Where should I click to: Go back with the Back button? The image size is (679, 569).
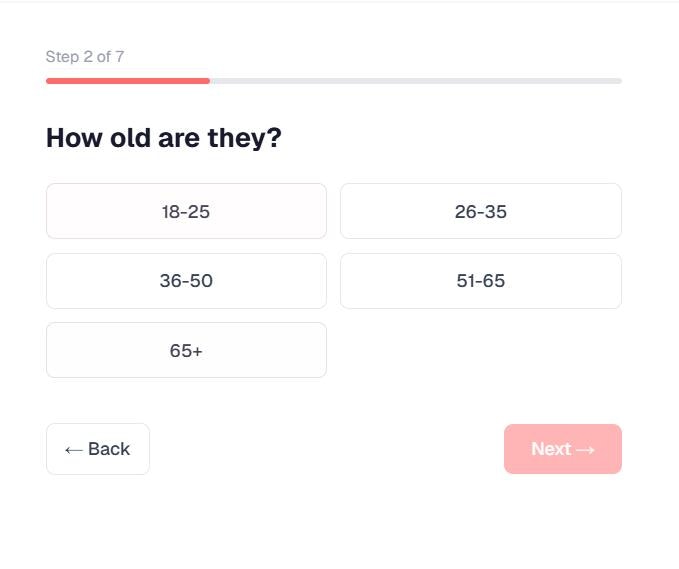pyautogui.click(x=98, y=449)
